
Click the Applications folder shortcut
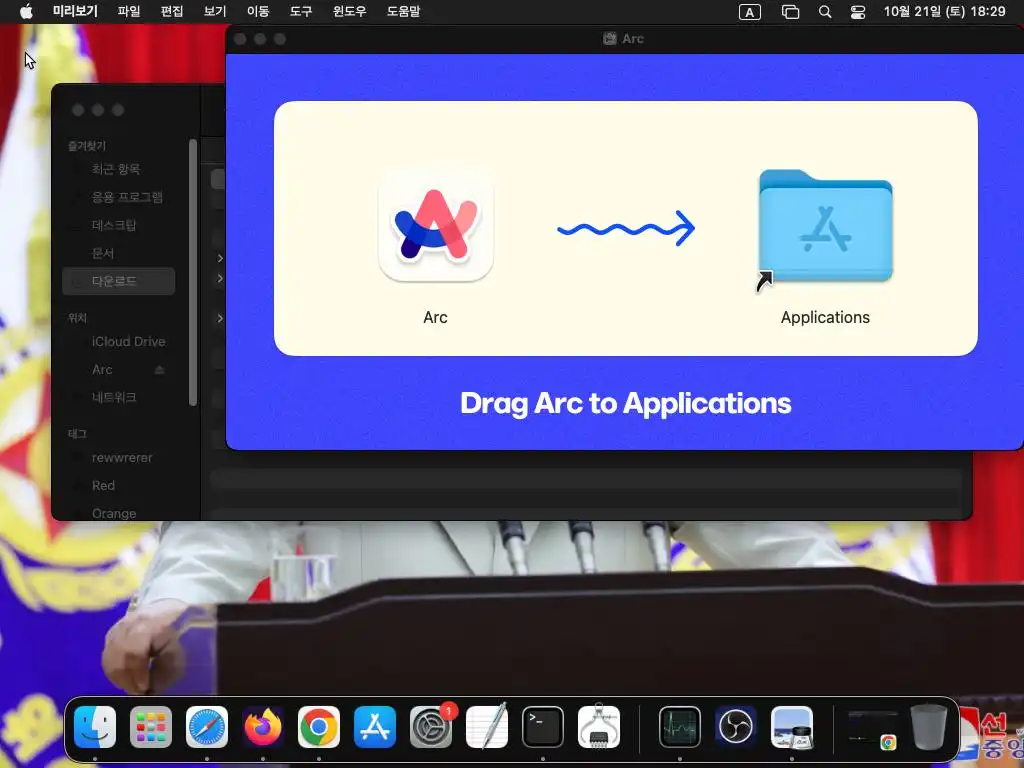tap(825, 226)
